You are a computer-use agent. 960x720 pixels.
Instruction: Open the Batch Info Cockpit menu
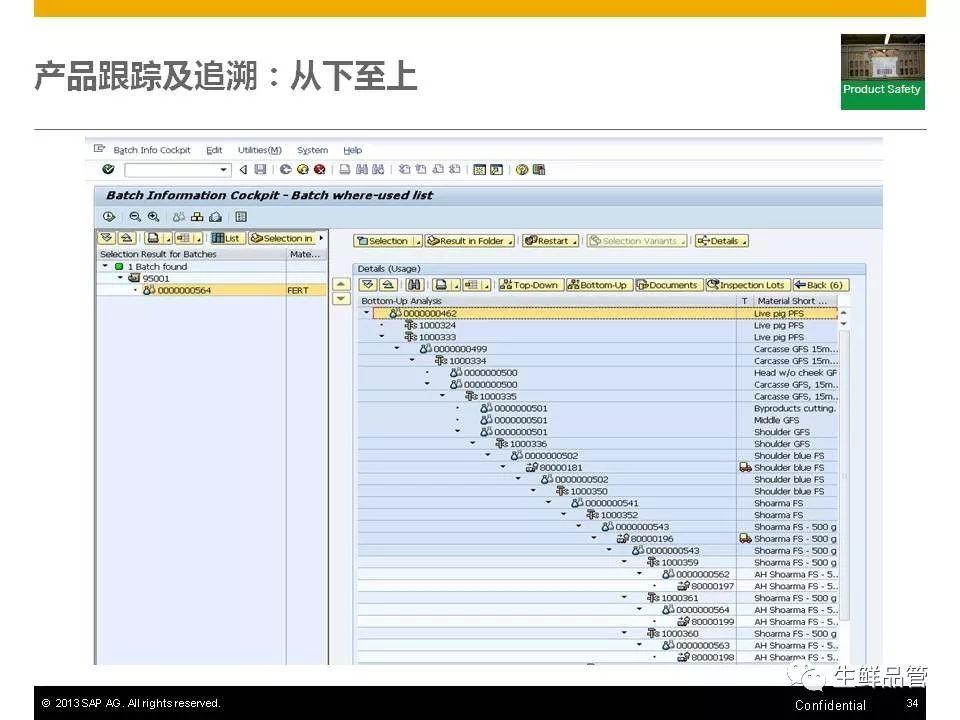[151, 150]
